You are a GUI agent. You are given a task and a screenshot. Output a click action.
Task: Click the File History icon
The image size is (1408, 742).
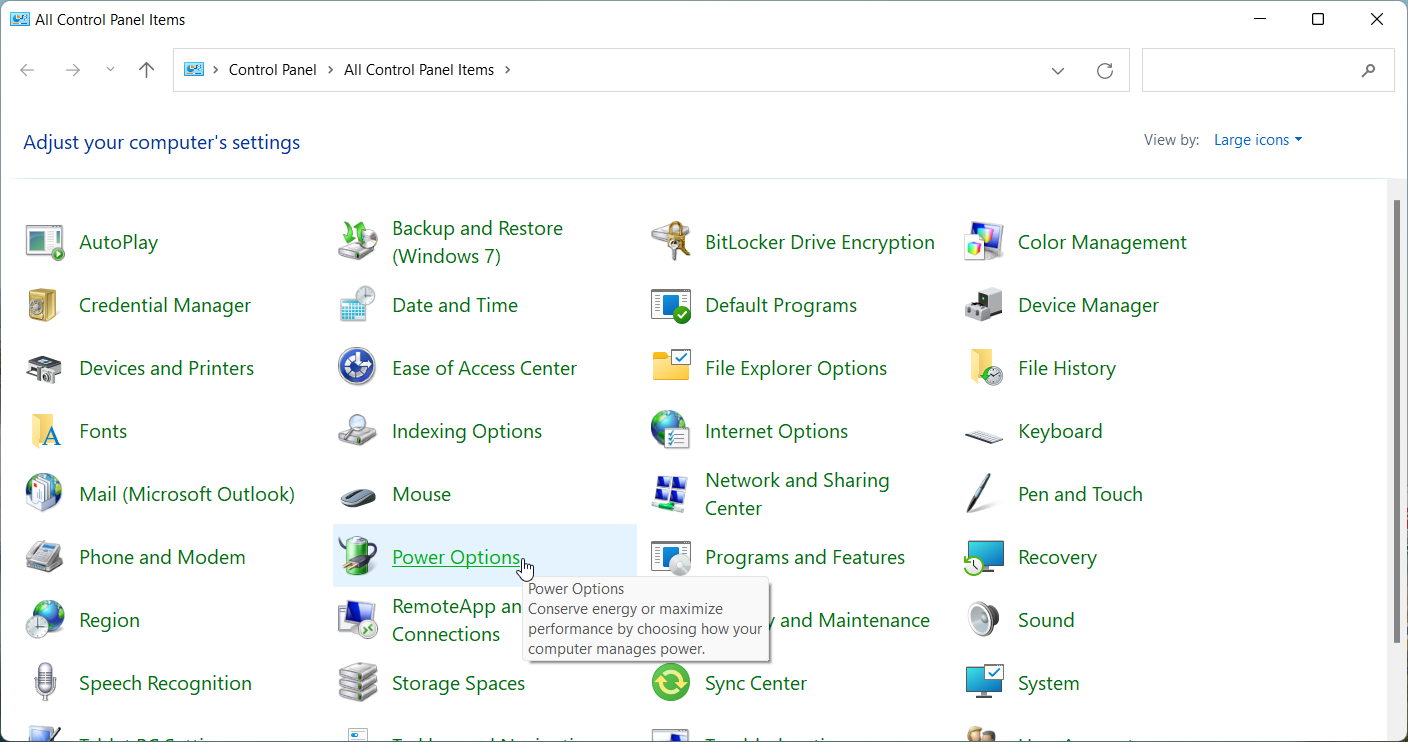[x=984, y=368]
